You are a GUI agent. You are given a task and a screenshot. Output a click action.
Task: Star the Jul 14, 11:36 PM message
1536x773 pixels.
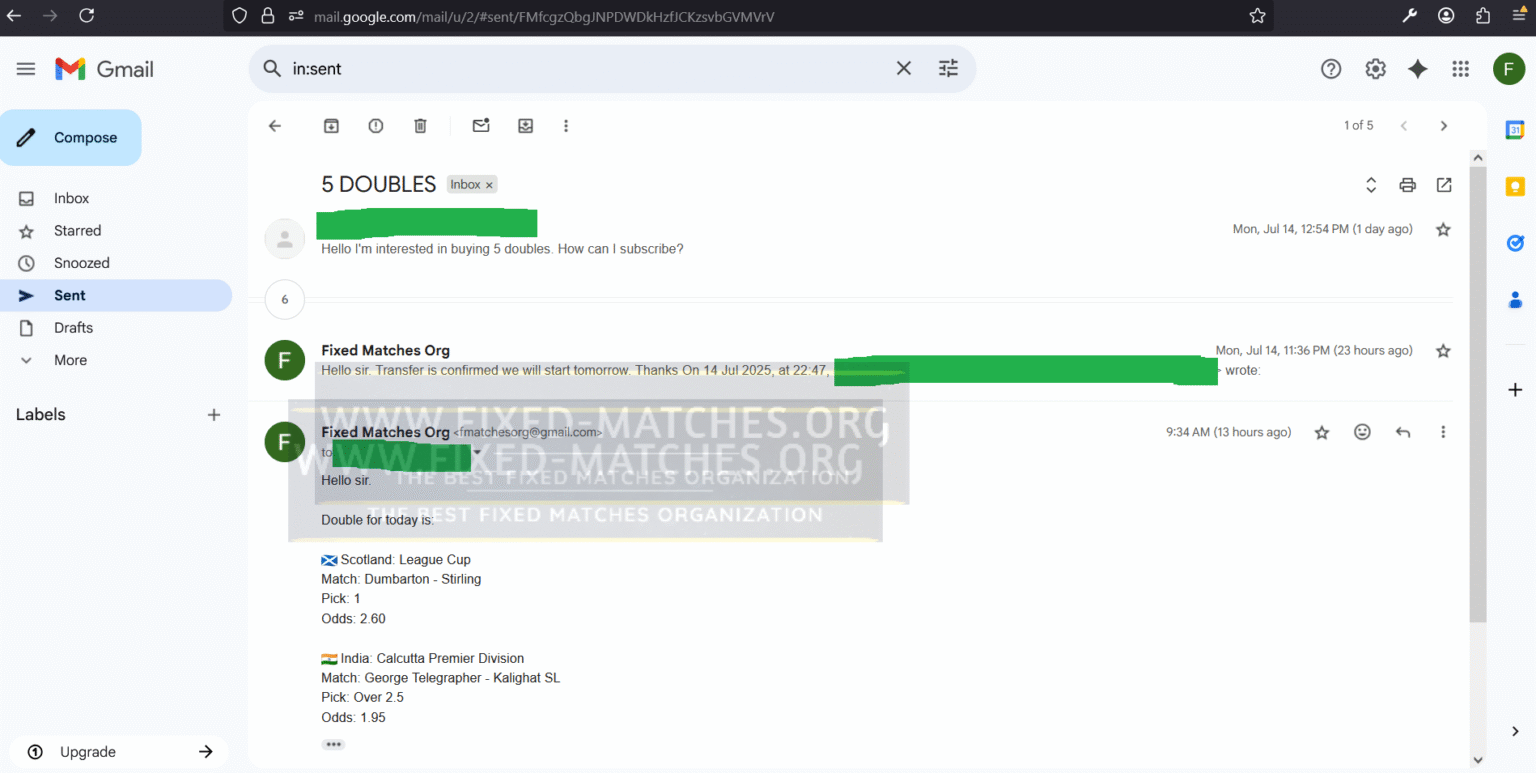(1443, 351)
